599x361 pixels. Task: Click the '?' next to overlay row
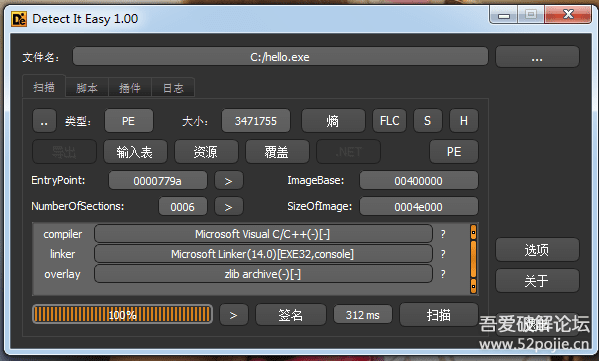coord(443,274)
